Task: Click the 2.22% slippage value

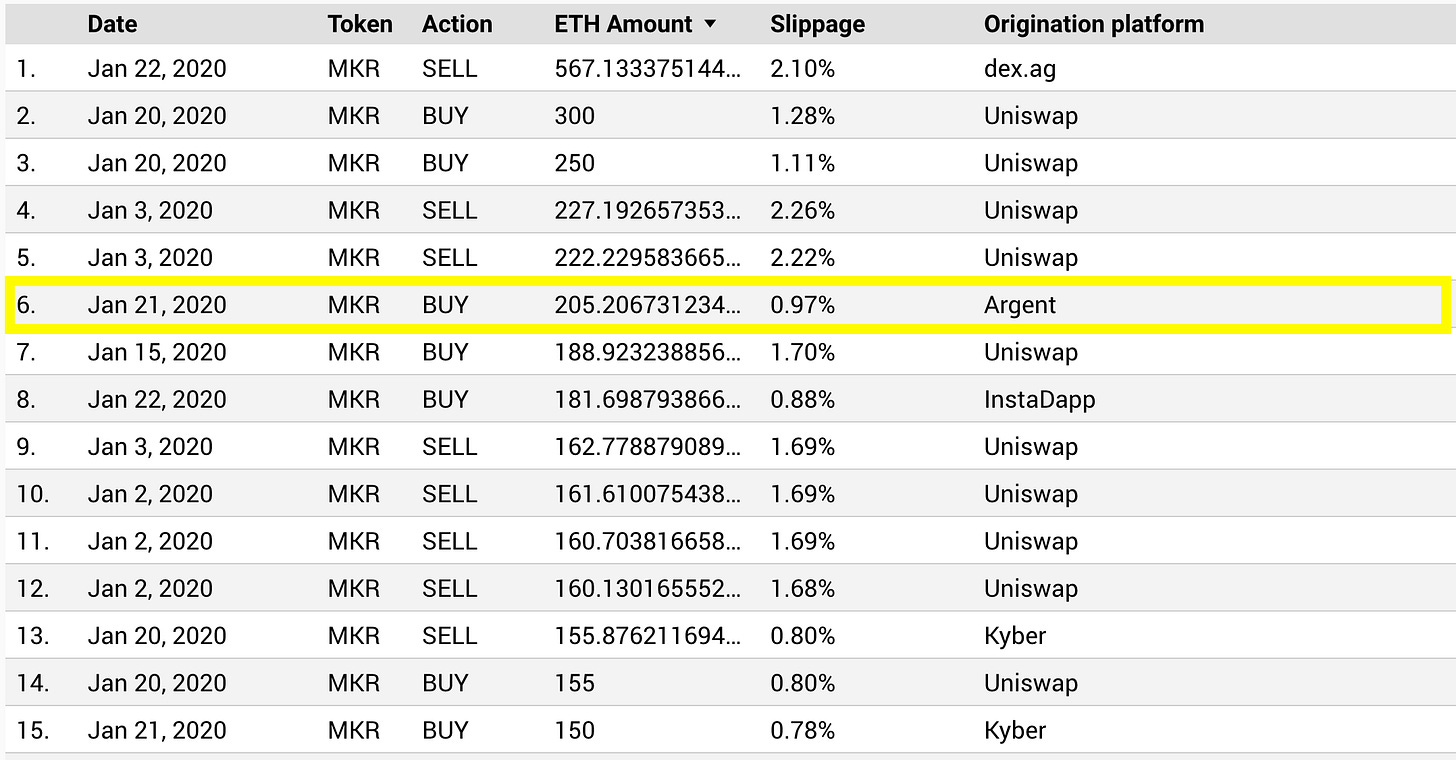Action: coord(803,258)
